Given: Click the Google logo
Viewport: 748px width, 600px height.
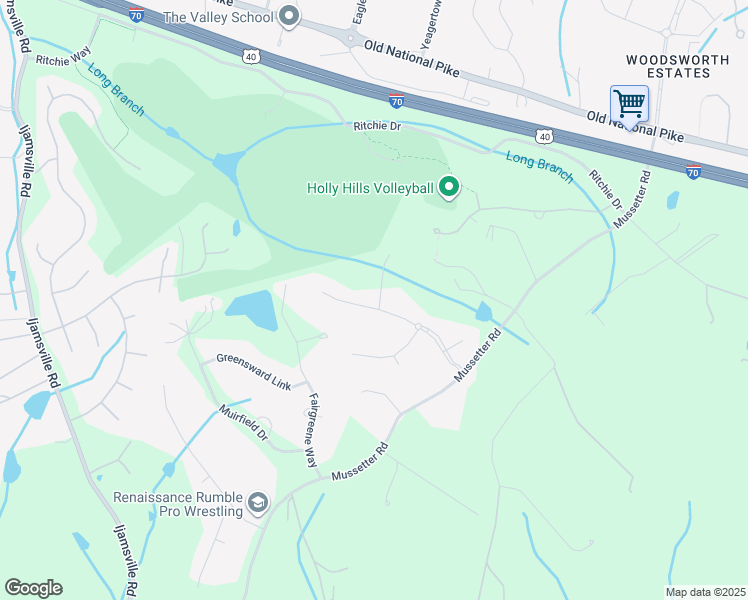Looking at the screenshot, I should pos(33,588).
